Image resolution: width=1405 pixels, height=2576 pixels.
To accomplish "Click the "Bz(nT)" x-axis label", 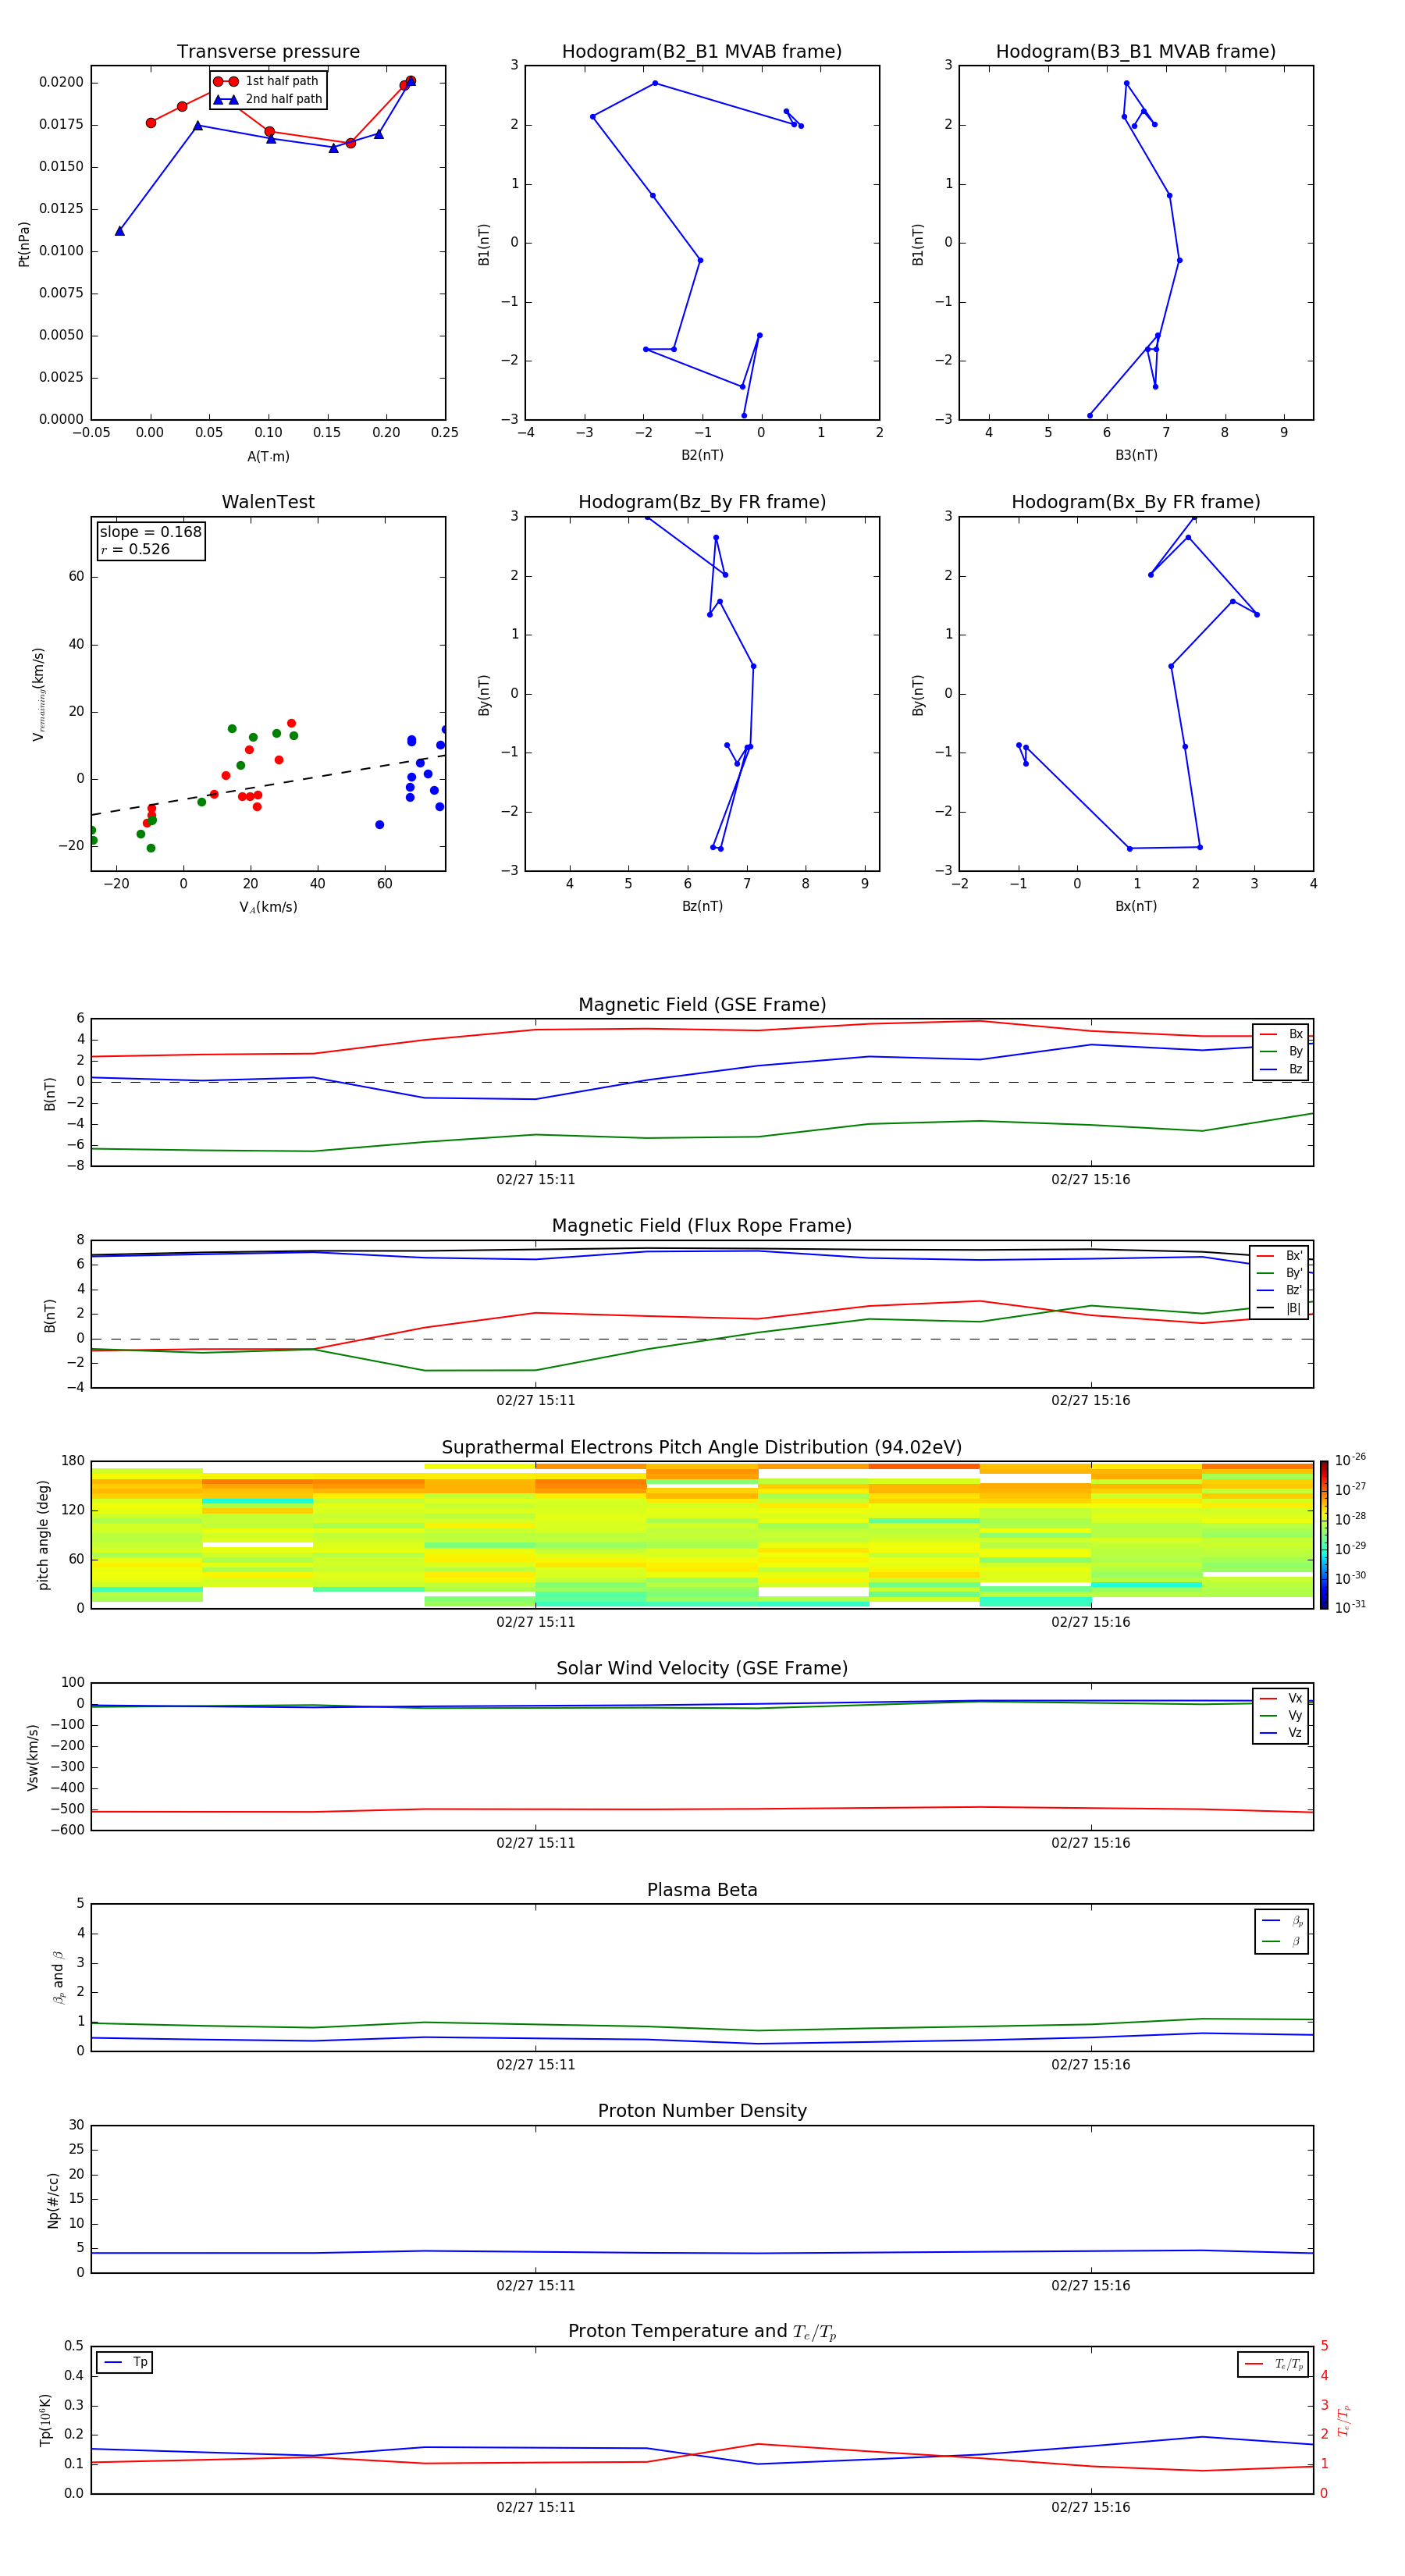I will 702,906.
